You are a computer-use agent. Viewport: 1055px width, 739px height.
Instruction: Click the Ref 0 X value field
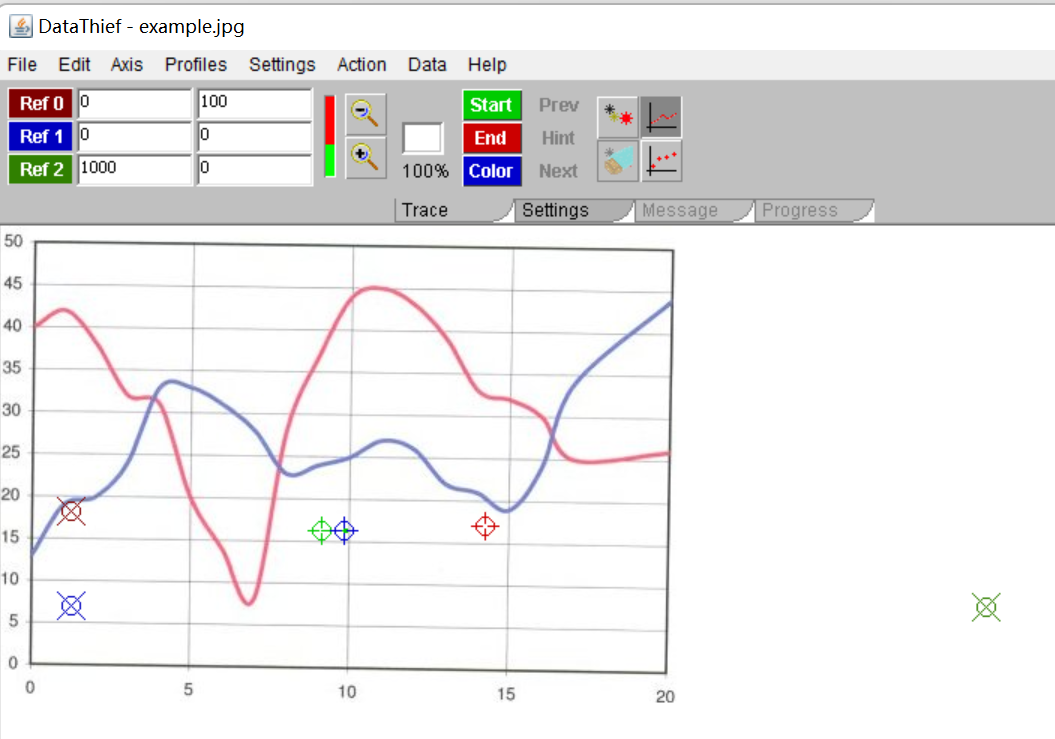tap(135, 104)
